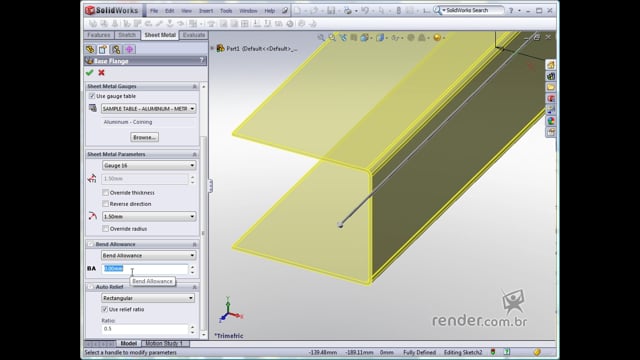The image size is (640, 360).
Task: Open the ConfigurationManager tab icon
Action: pos(116,49)
